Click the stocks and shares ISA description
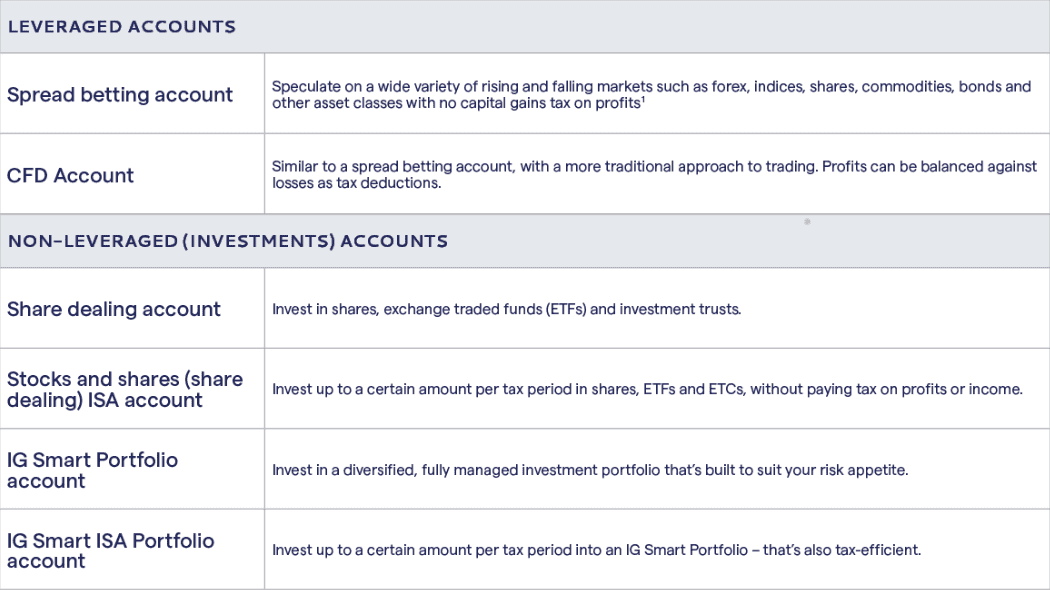 [x=647, y=390]
